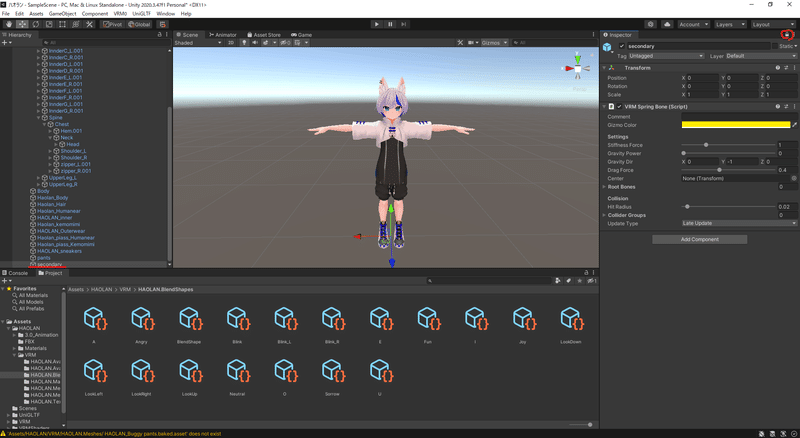
Task: Toggle Global handle rotation mode
Action: point(139,24)
